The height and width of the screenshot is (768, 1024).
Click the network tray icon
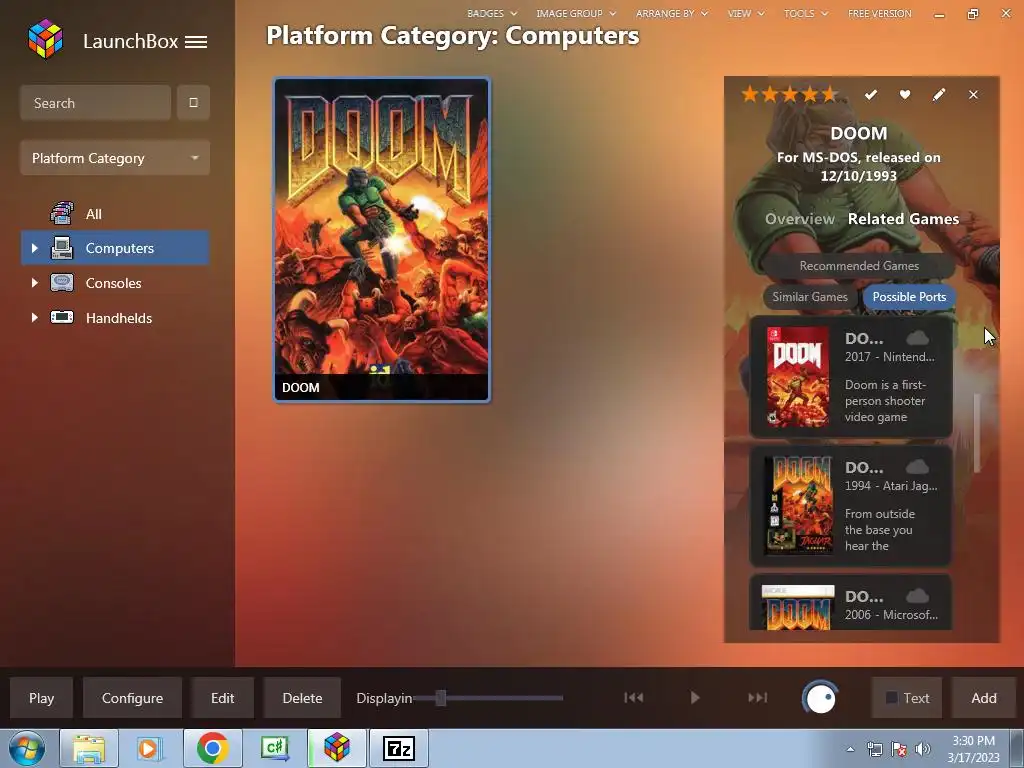(874, 749)
